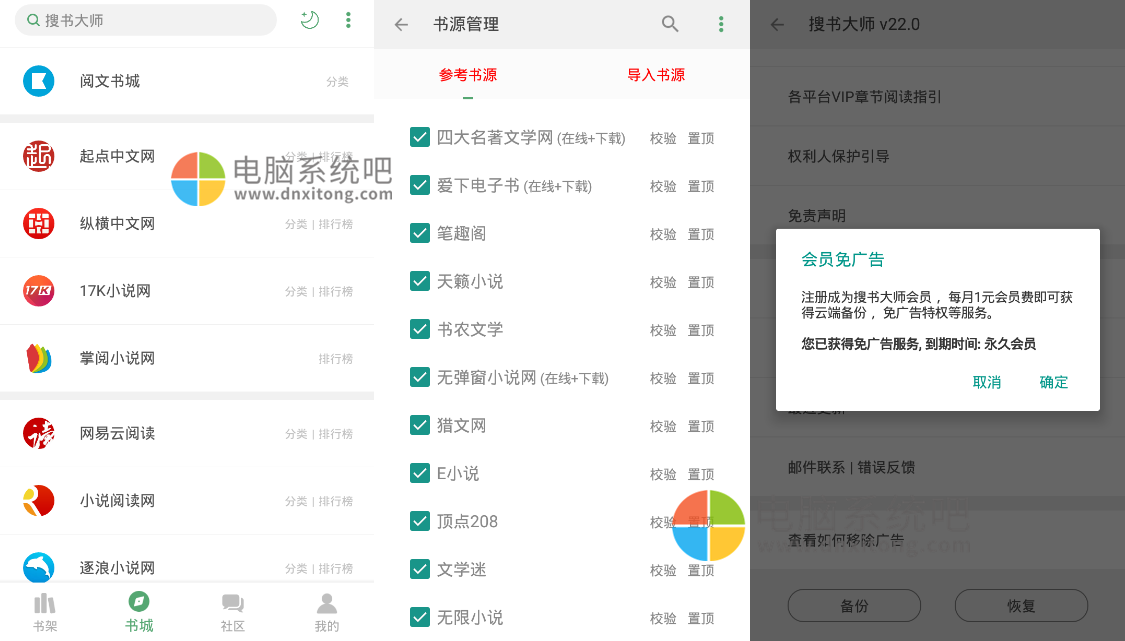Click 校验 for E小说
This screenshot has height=641, width=1125.
point(663,474)
